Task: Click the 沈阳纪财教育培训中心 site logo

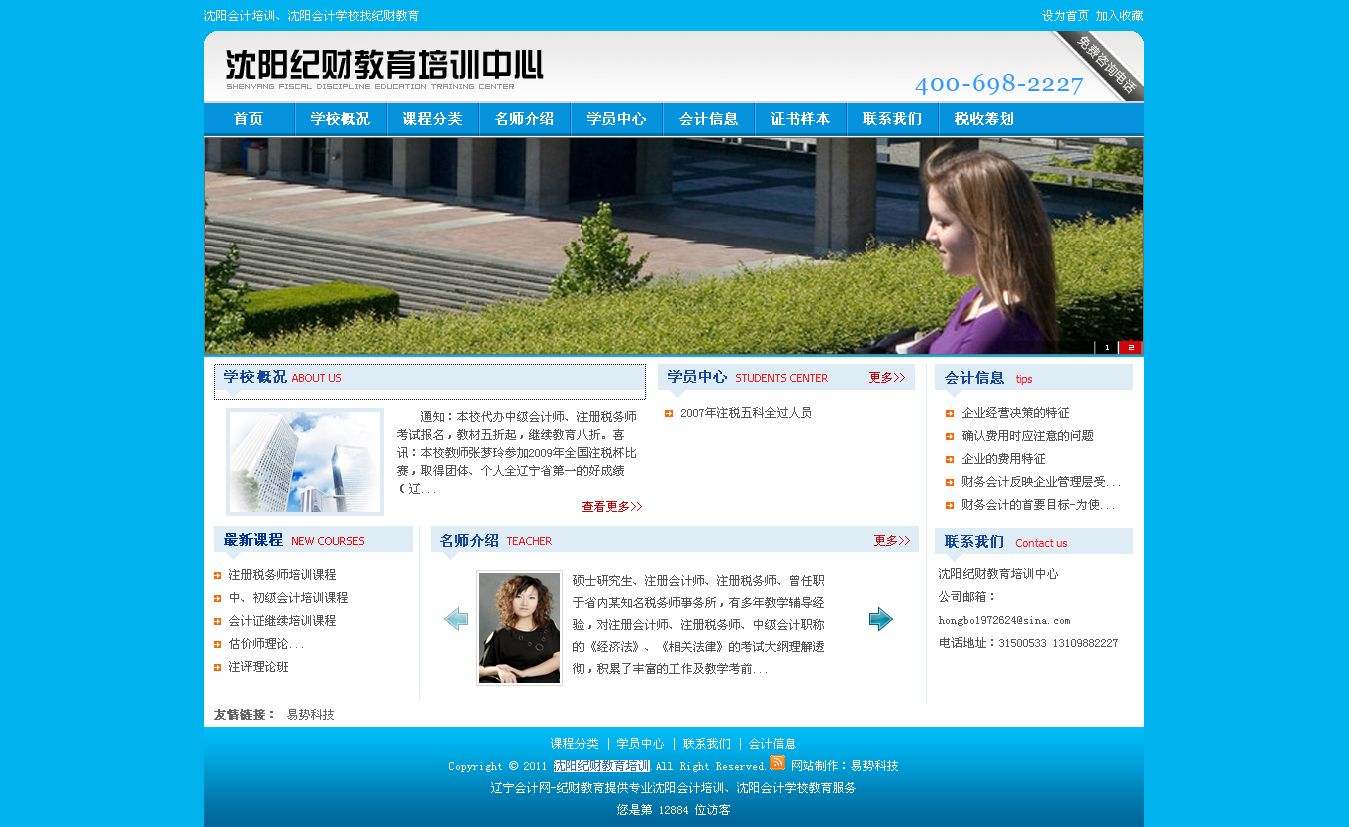Action: [x=384, y=67]
